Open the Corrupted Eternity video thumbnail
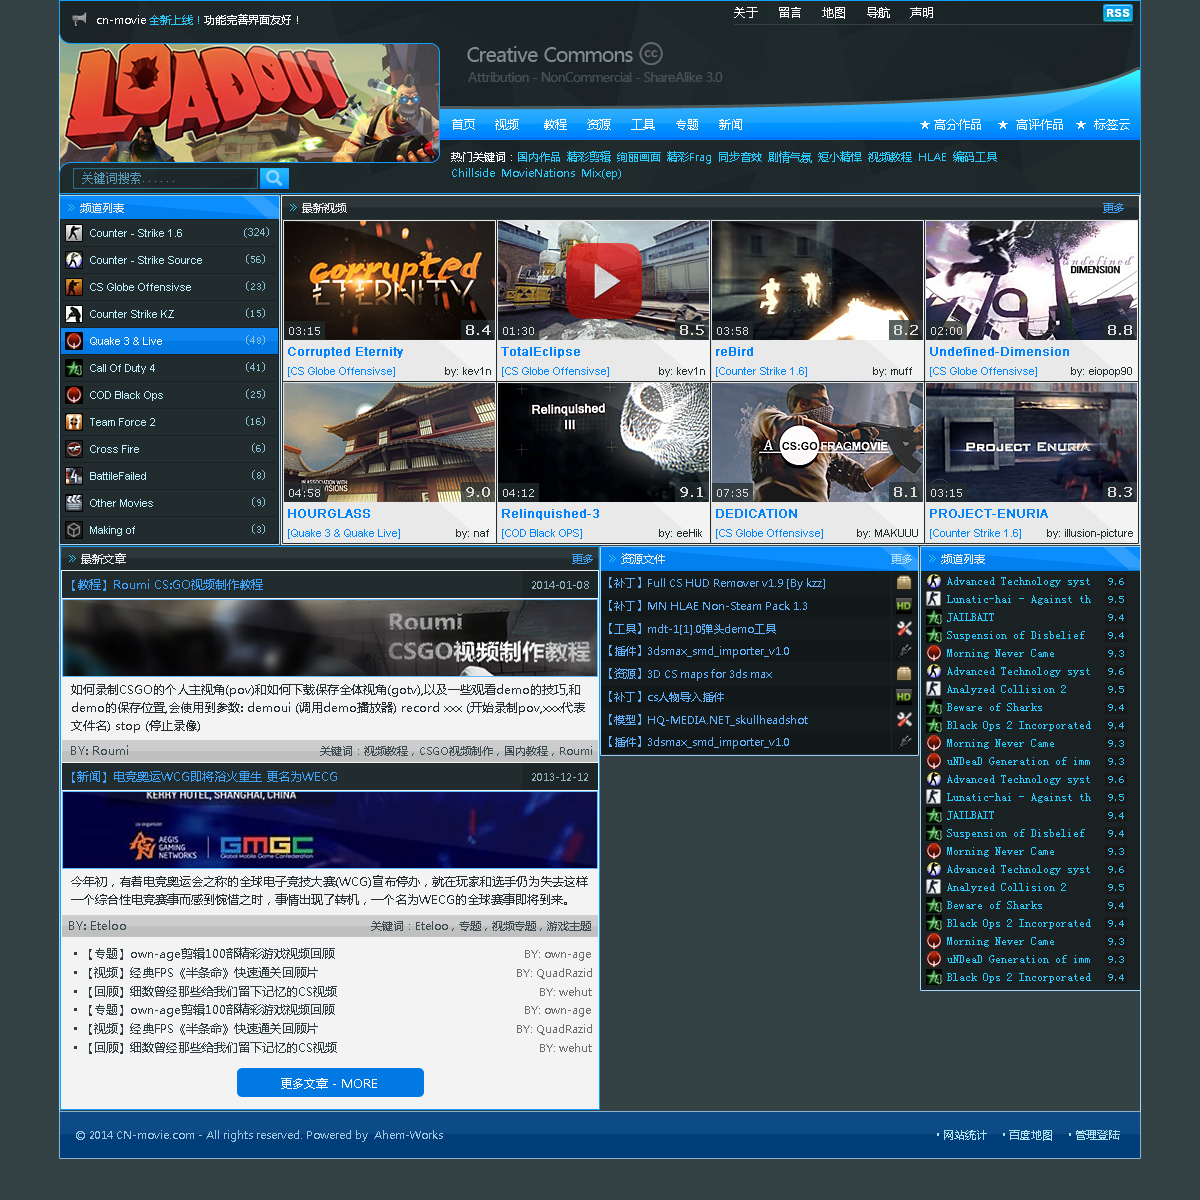This screenshot has width=1200, height=1200. point(389,281)
